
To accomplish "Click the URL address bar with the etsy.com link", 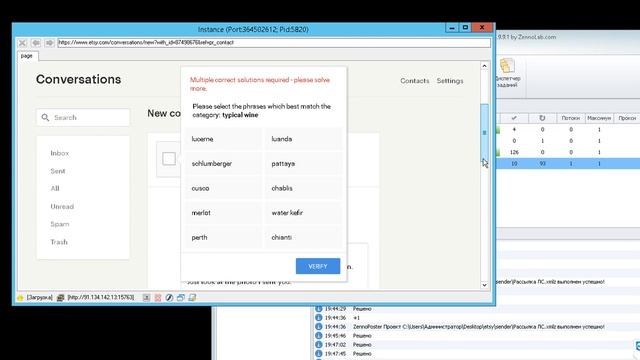I will pyautogui.click(x=274, y=42).
